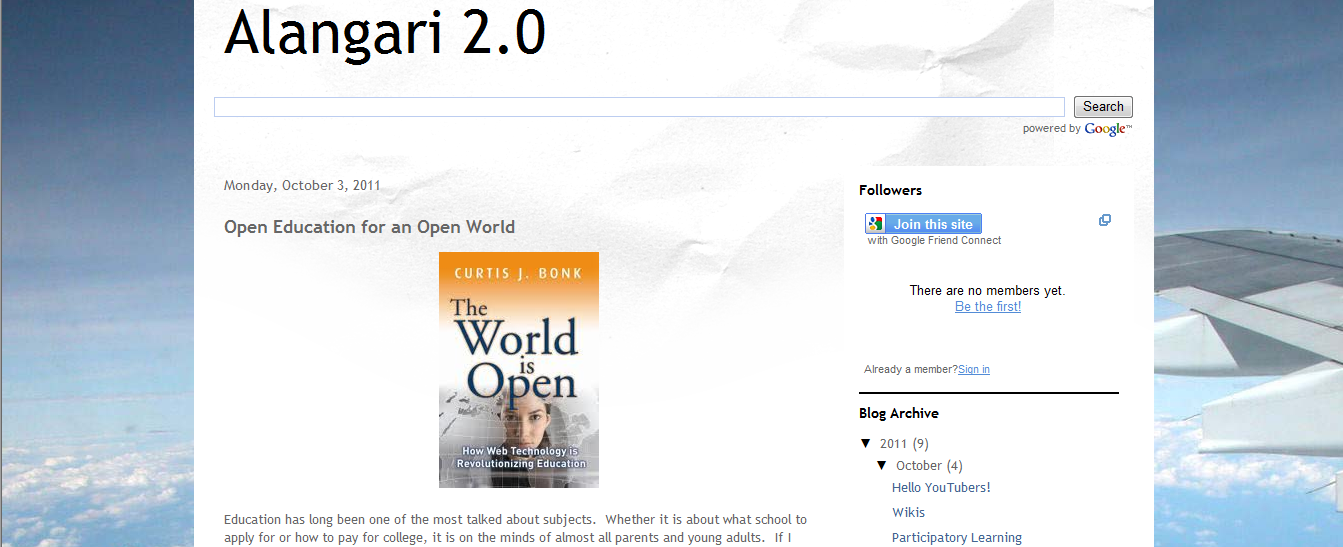Collapse the 2011 archive triangle
The image size is (1343, 547).
866,443
